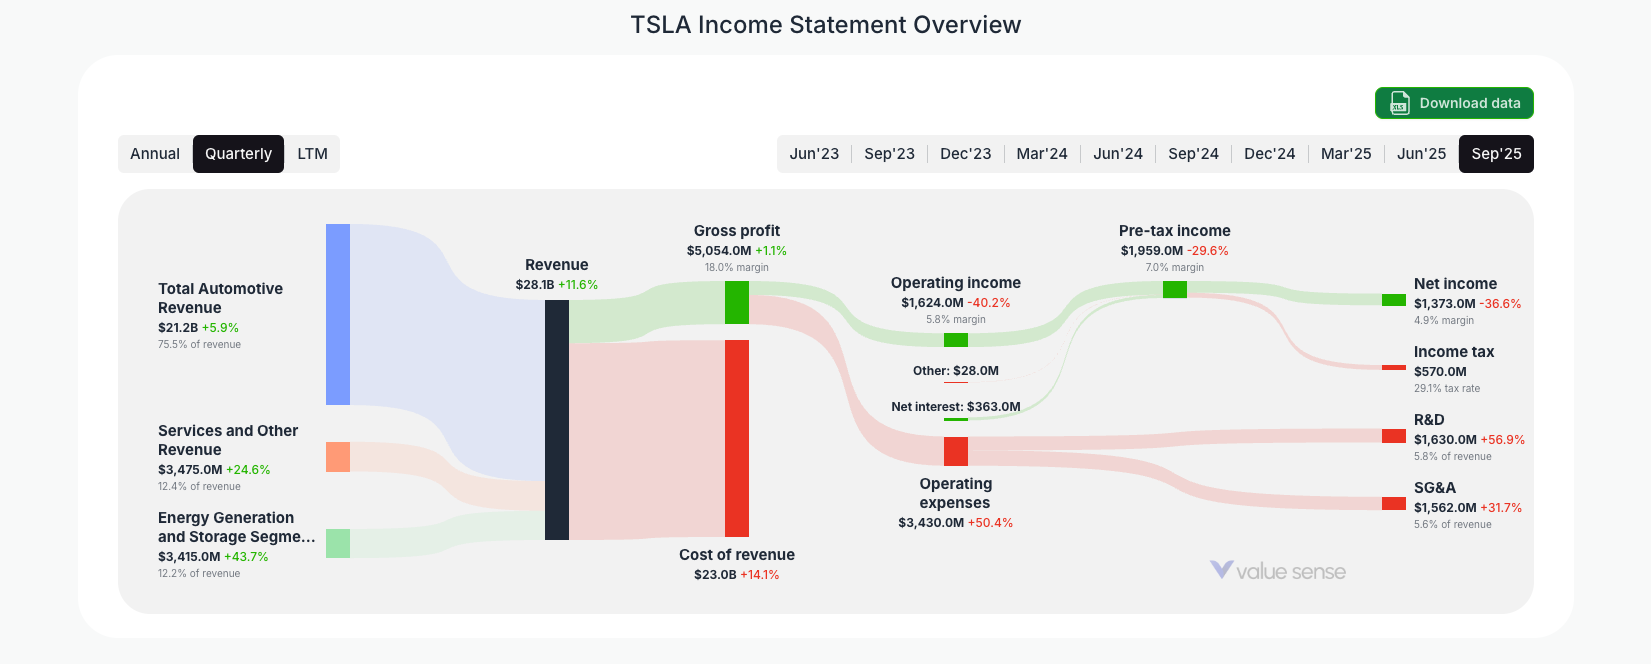Click the Download data button

tap(1454, 103)
